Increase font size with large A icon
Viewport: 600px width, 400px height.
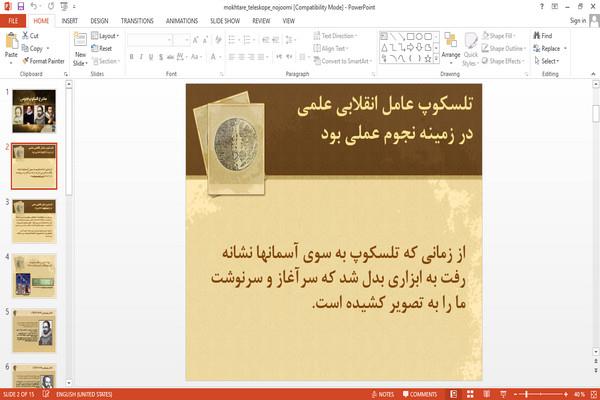click(196, 40)
